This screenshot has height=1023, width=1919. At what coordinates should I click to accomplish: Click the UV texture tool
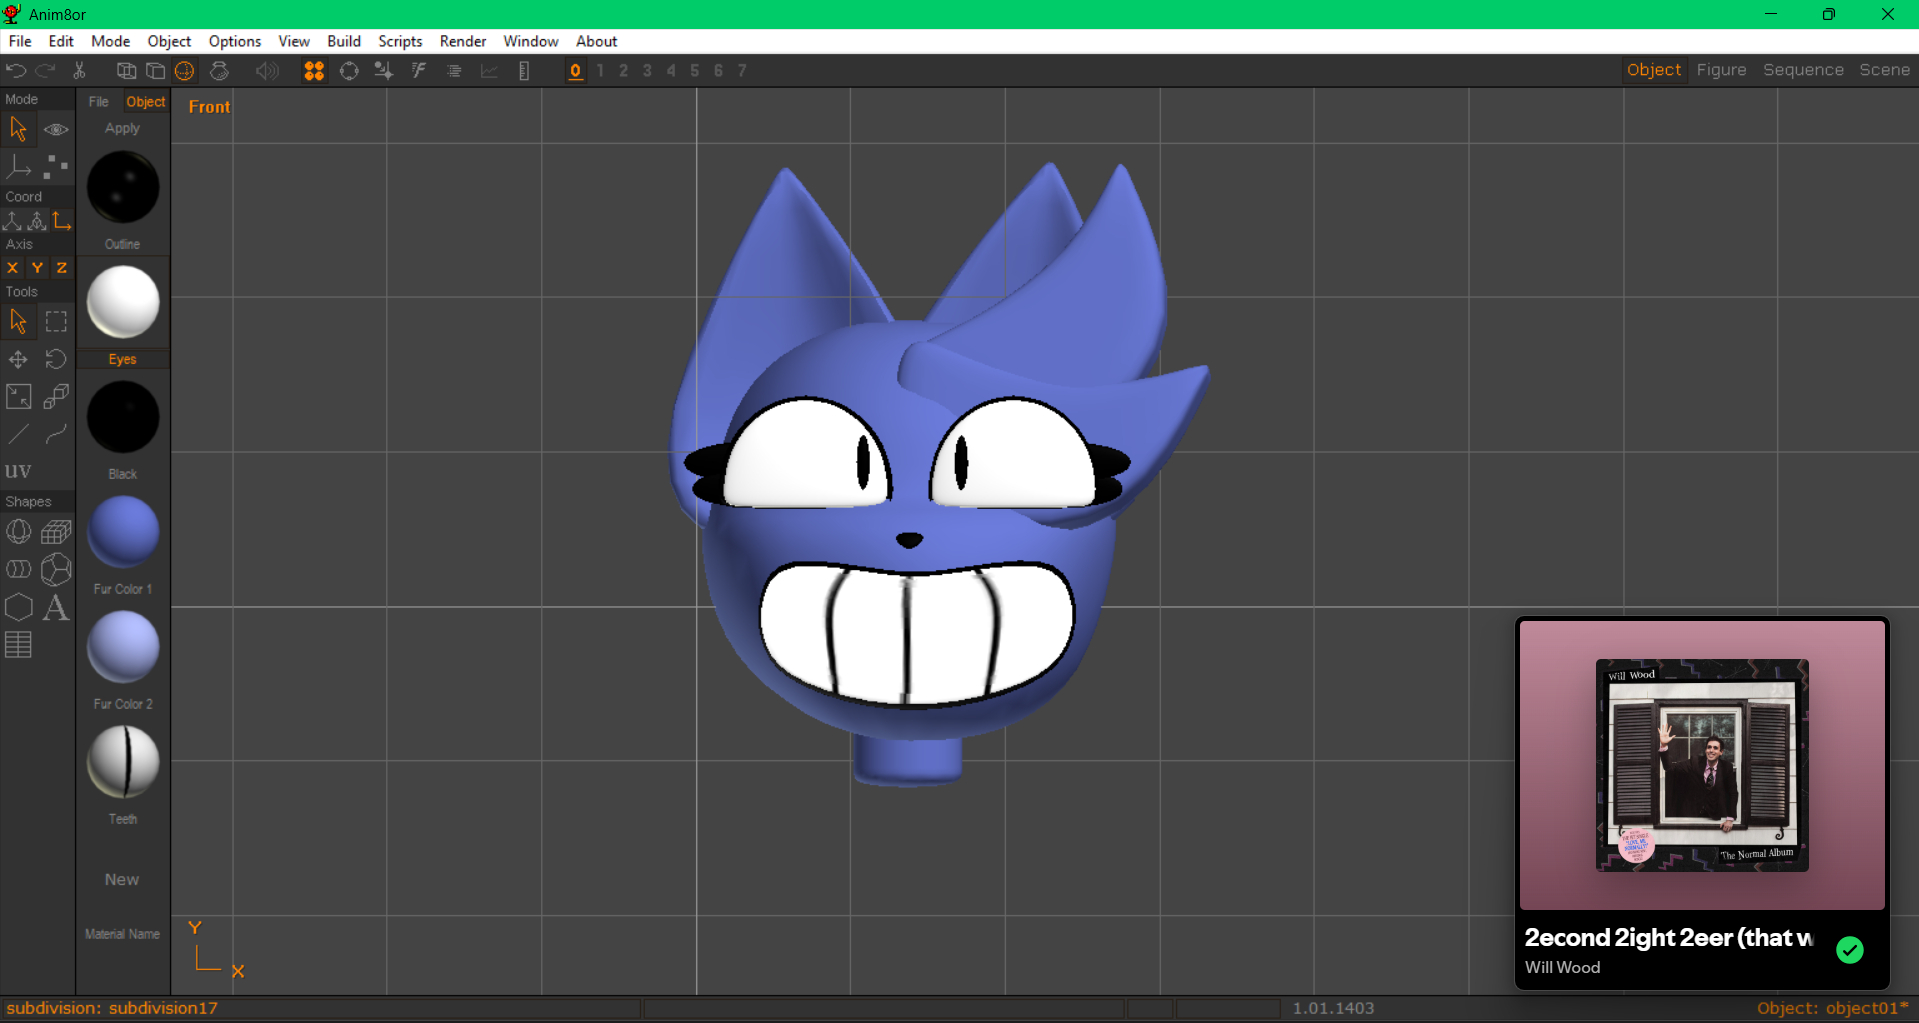(x=18, y=471)
